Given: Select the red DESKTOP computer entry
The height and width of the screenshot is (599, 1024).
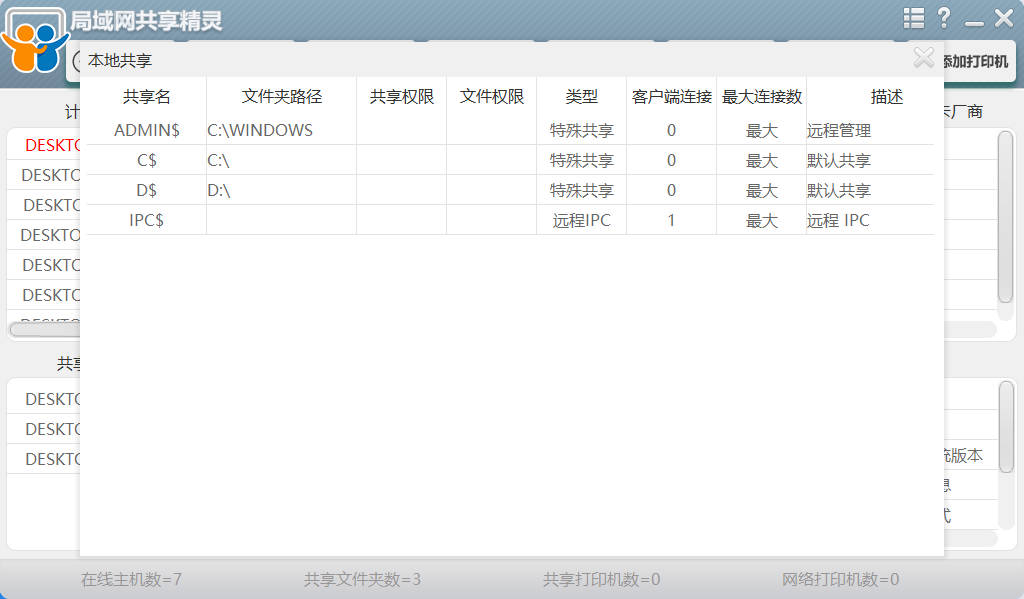Looking at the screenshot, I should click(52, 145).
